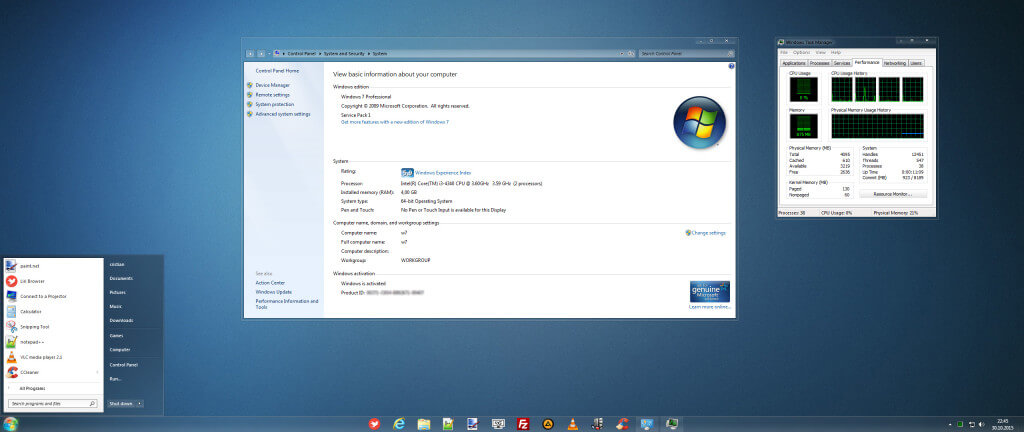Expand All Programs in Start menu
Viewport: 1024px width, 432px height.
pyautogui.click(x=32, y=387)
